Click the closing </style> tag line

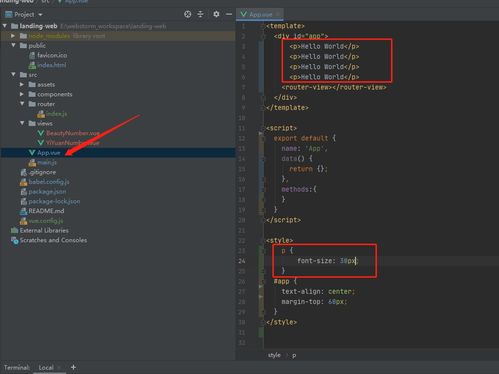tap(282, 322)
